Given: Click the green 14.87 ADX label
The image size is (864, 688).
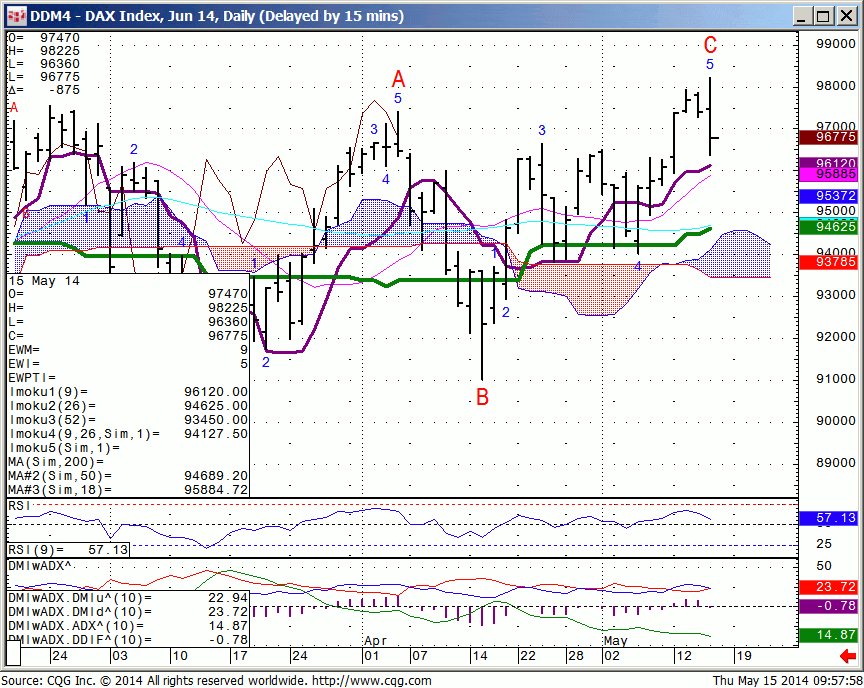Looking at the screenshot, I should click(x=828, y=635).
